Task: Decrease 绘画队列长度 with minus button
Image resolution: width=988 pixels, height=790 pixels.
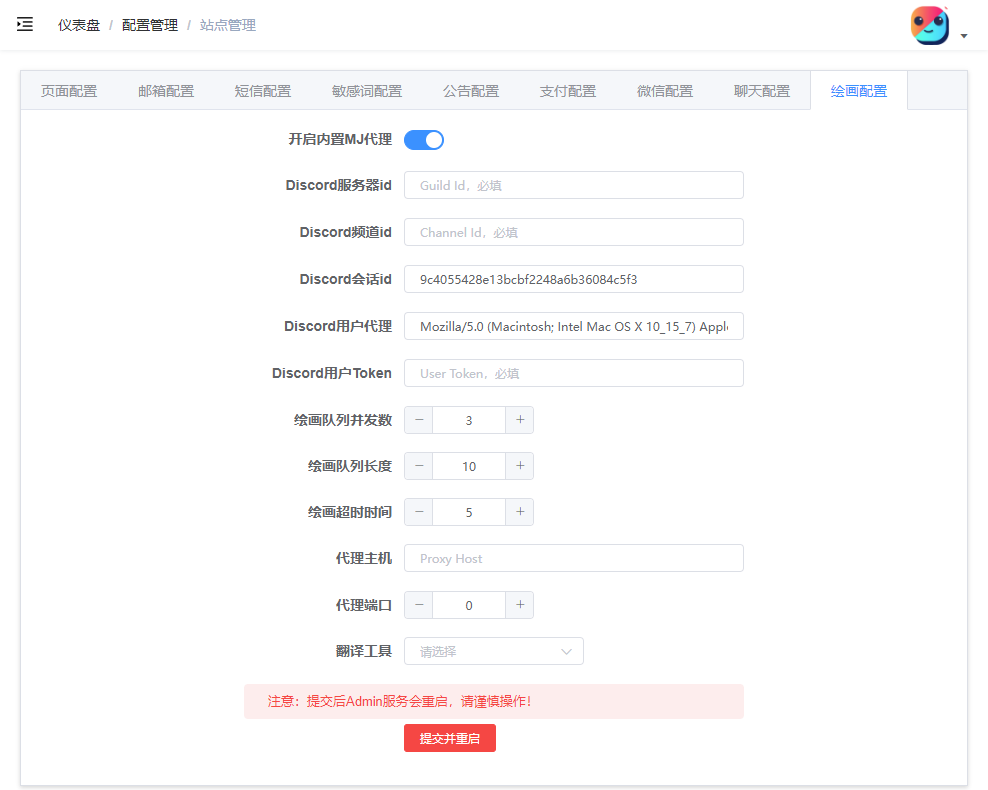Action: pos(419,466)
